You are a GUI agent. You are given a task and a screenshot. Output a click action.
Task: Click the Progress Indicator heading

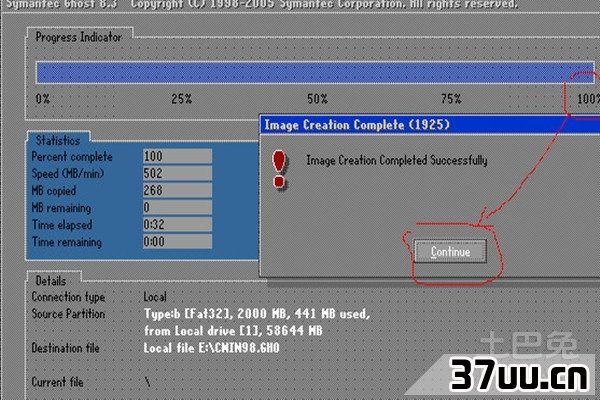[78, 37]
